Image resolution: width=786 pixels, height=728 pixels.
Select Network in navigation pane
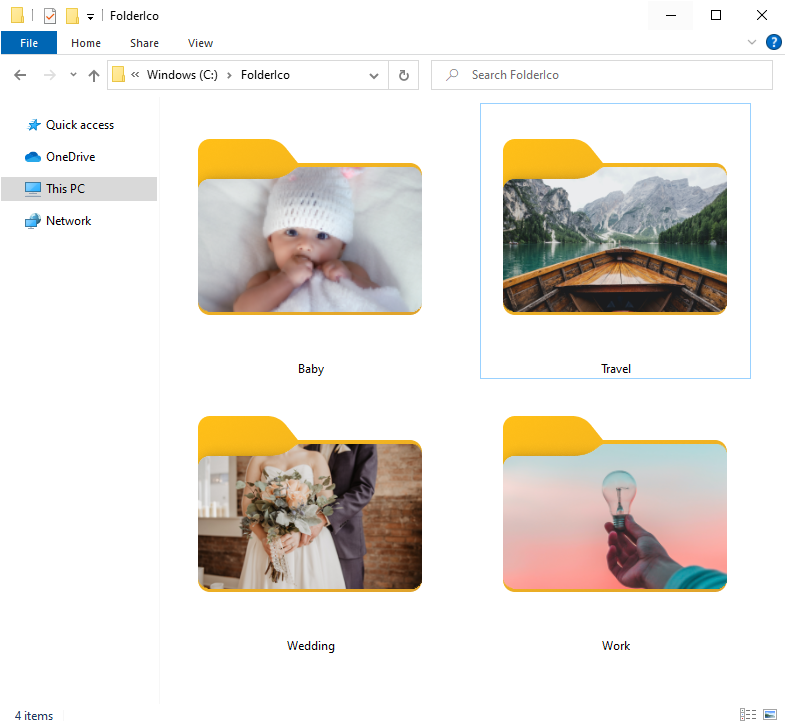click(x=79, y=221)
